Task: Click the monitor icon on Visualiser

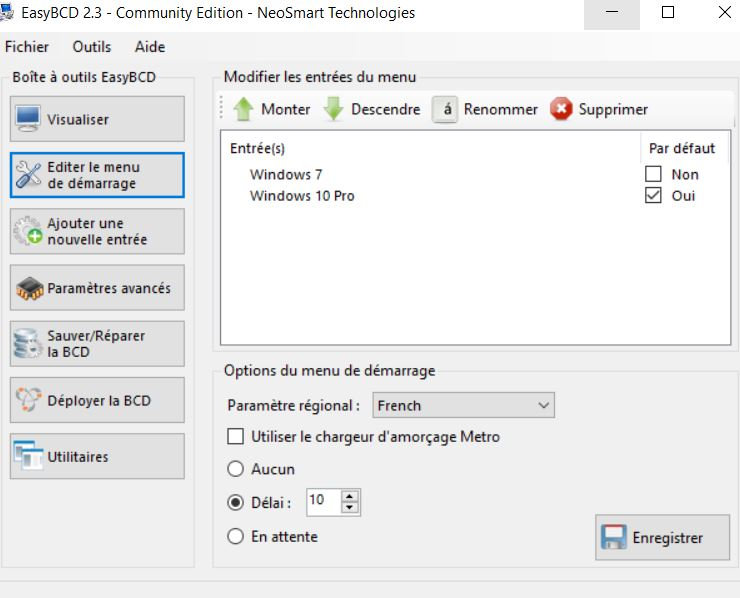Action: [28, 118]
